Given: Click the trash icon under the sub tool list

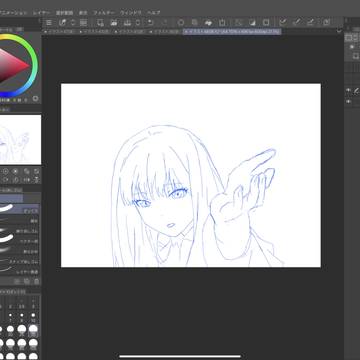Looking at the screenshot, I should pos(37,282).
